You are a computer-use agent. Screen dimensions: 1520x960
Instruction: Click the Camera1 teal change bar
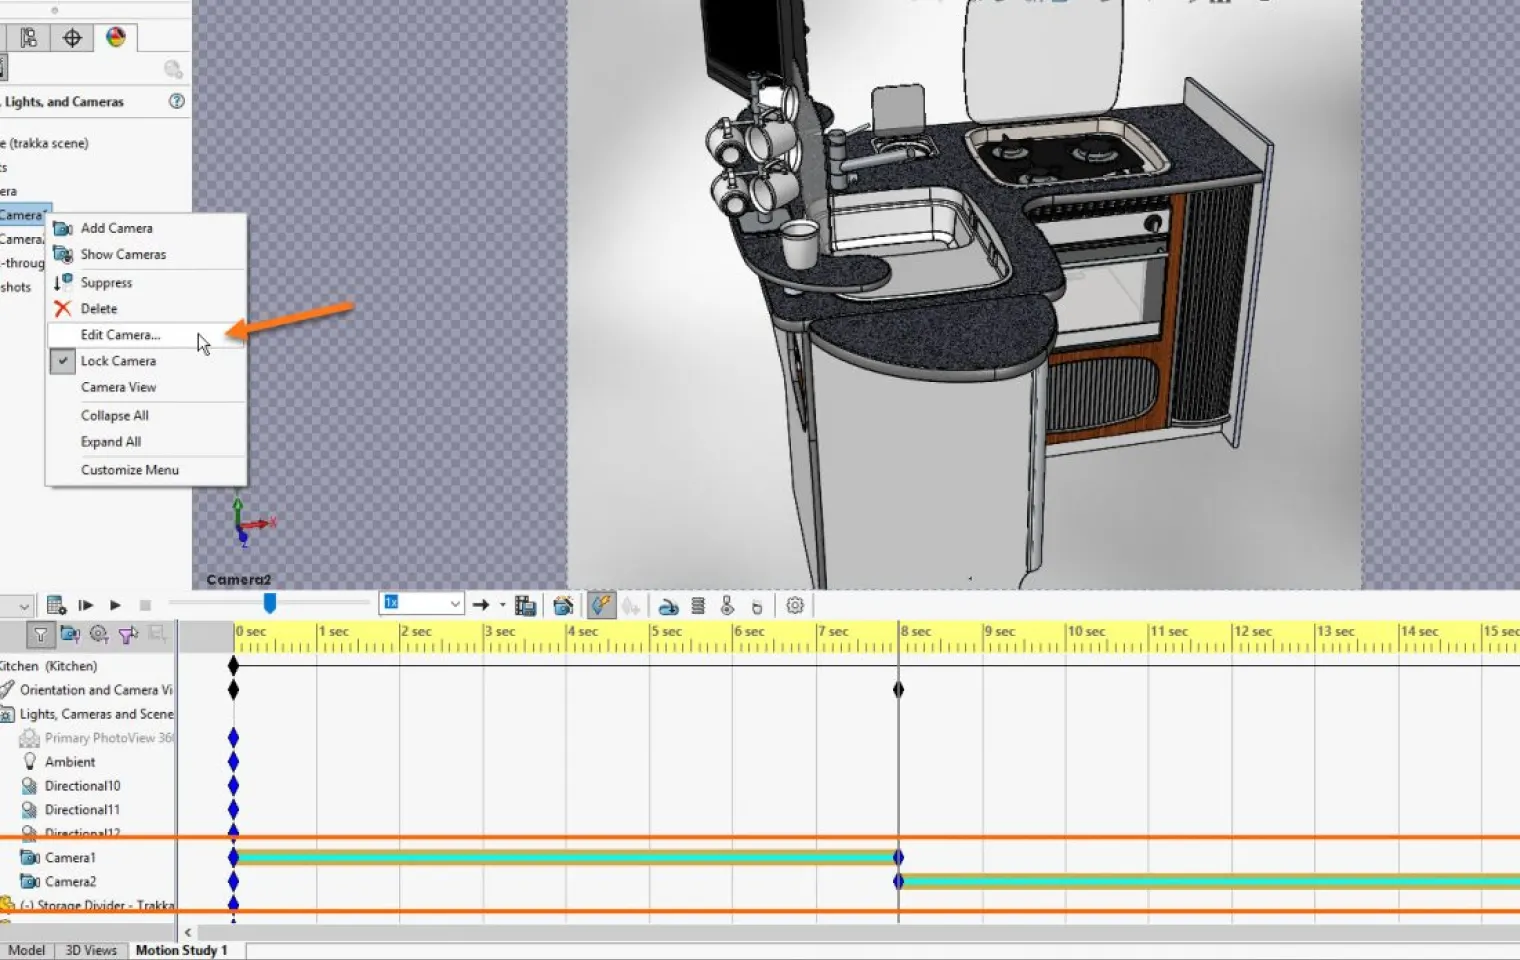(x=566, y=857)
